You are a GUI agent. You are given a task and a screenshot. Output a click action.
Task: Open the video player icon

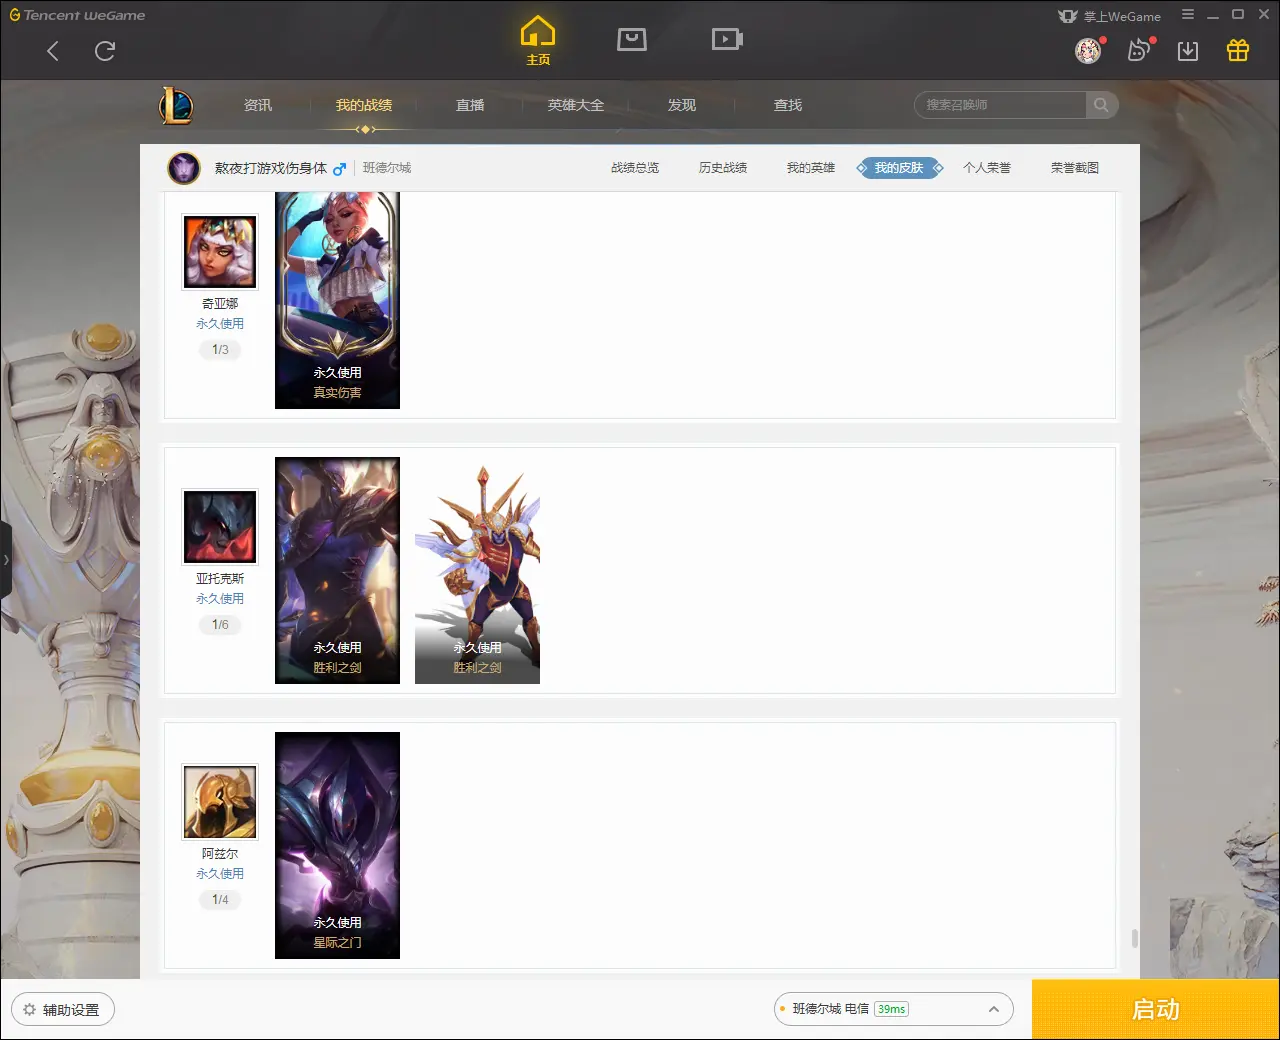[727, 39]
